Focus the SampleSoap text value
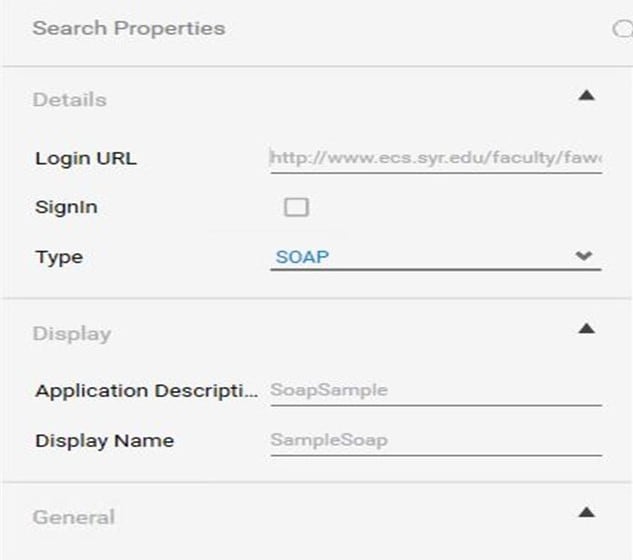633x560 pixels. (x=329, y=440)
